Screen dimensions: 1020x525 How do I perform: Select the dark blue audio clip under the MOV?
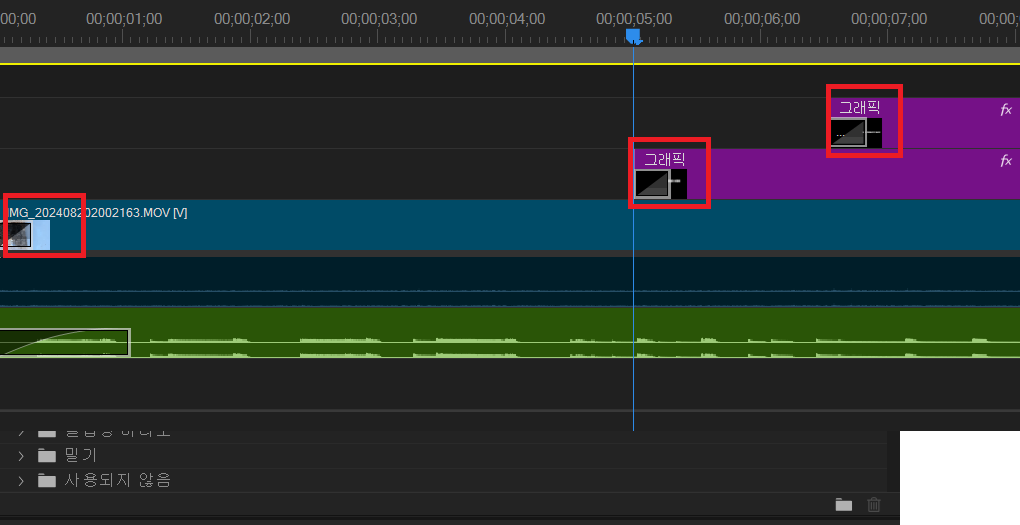point(510,281)
